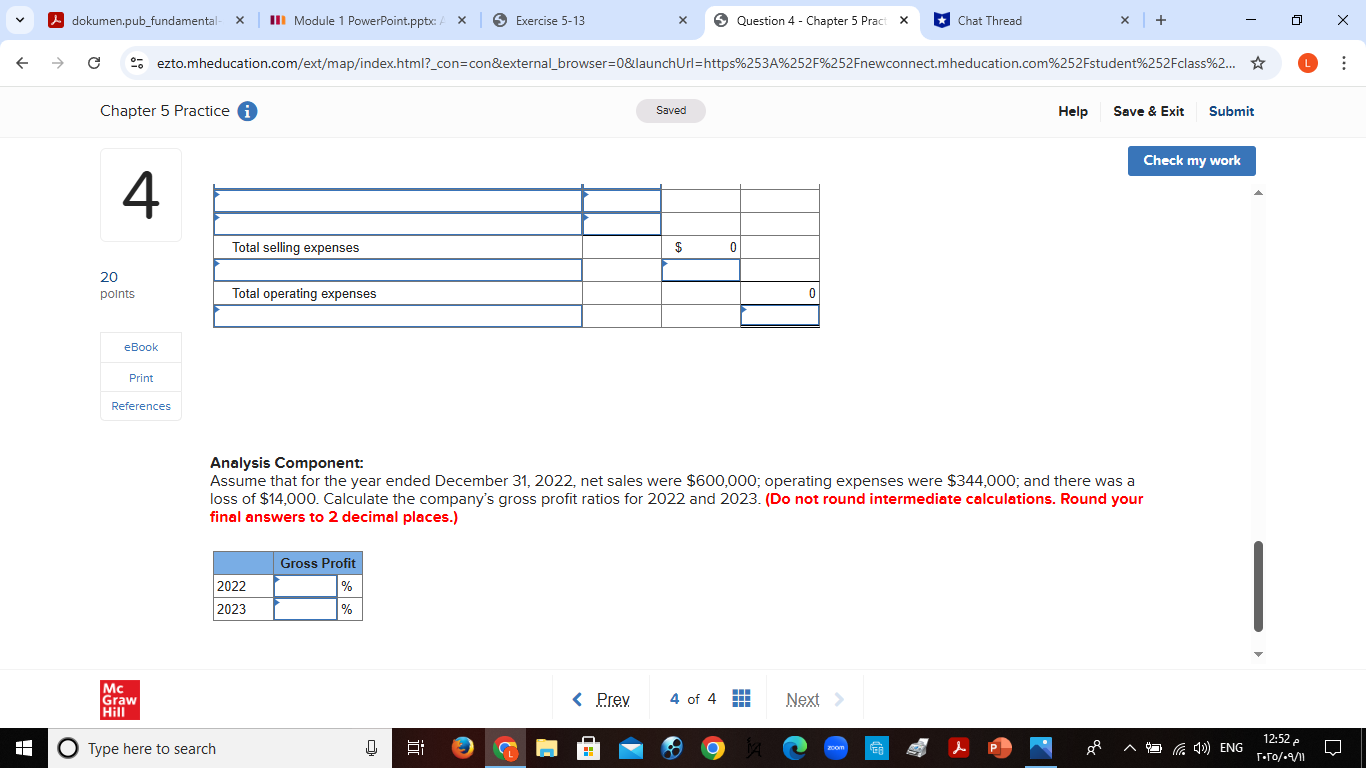Image resolution: width=1366 pixels, height=768 pixels.
Task: Click the Check my work button
Action: [1191, 160]
